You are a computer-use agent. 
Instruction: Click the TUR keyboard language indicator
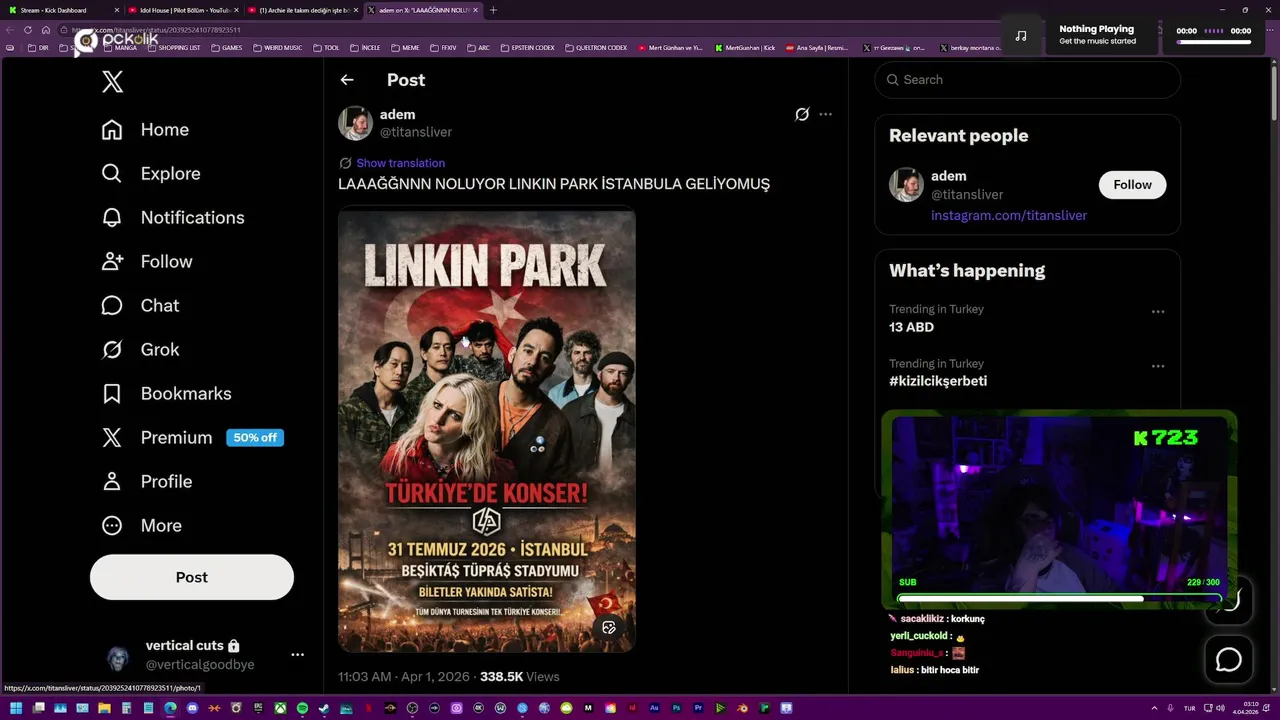(1190, 708)
